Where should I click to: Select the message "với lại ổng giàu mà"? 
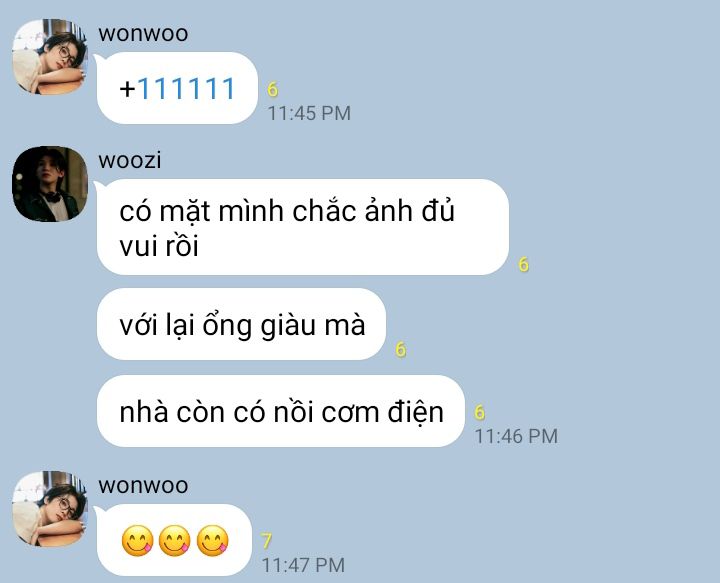click(241, 324)
